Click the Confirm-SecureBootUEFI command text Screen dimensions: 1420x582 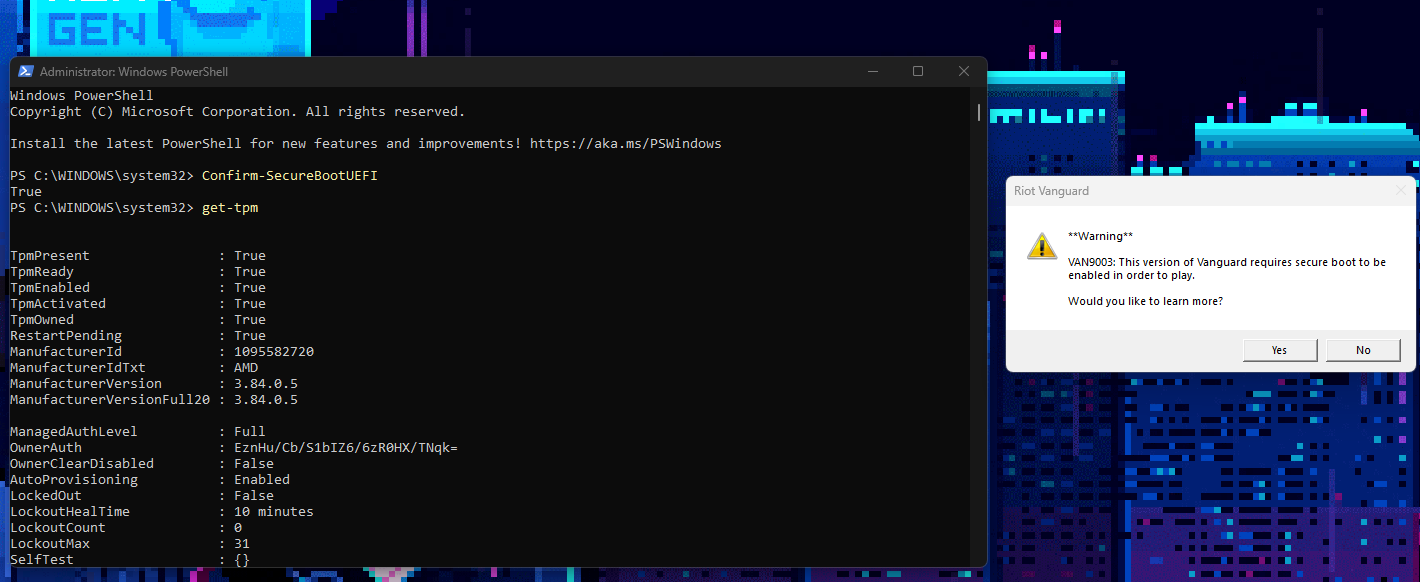[x=290, y=176]
